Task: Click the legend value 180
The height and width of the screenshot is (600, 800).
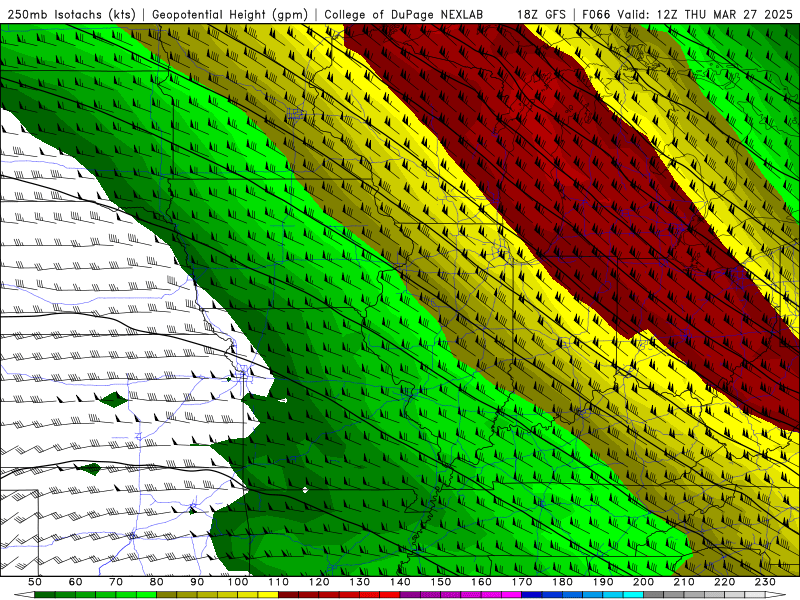Action: click(562, 582)
